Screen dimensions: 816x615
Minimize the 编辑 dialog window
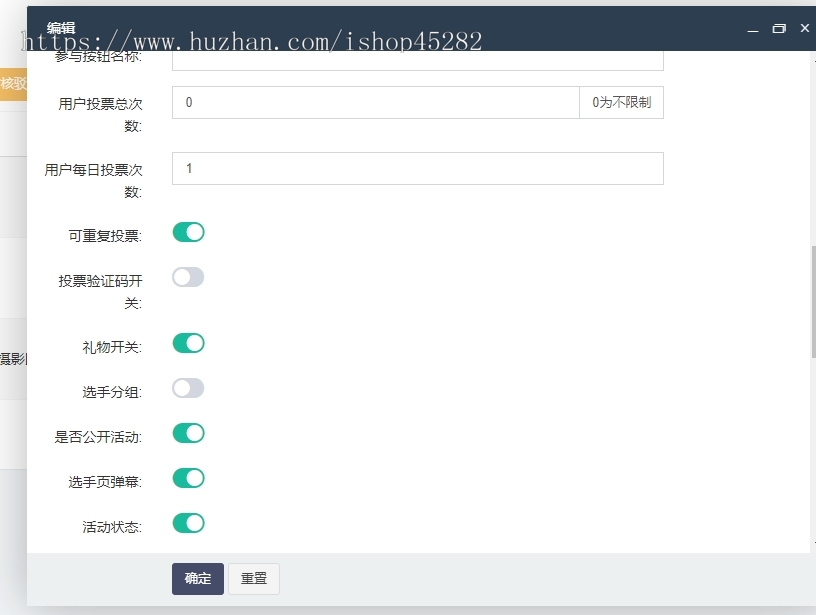click(x=753, y=29)
